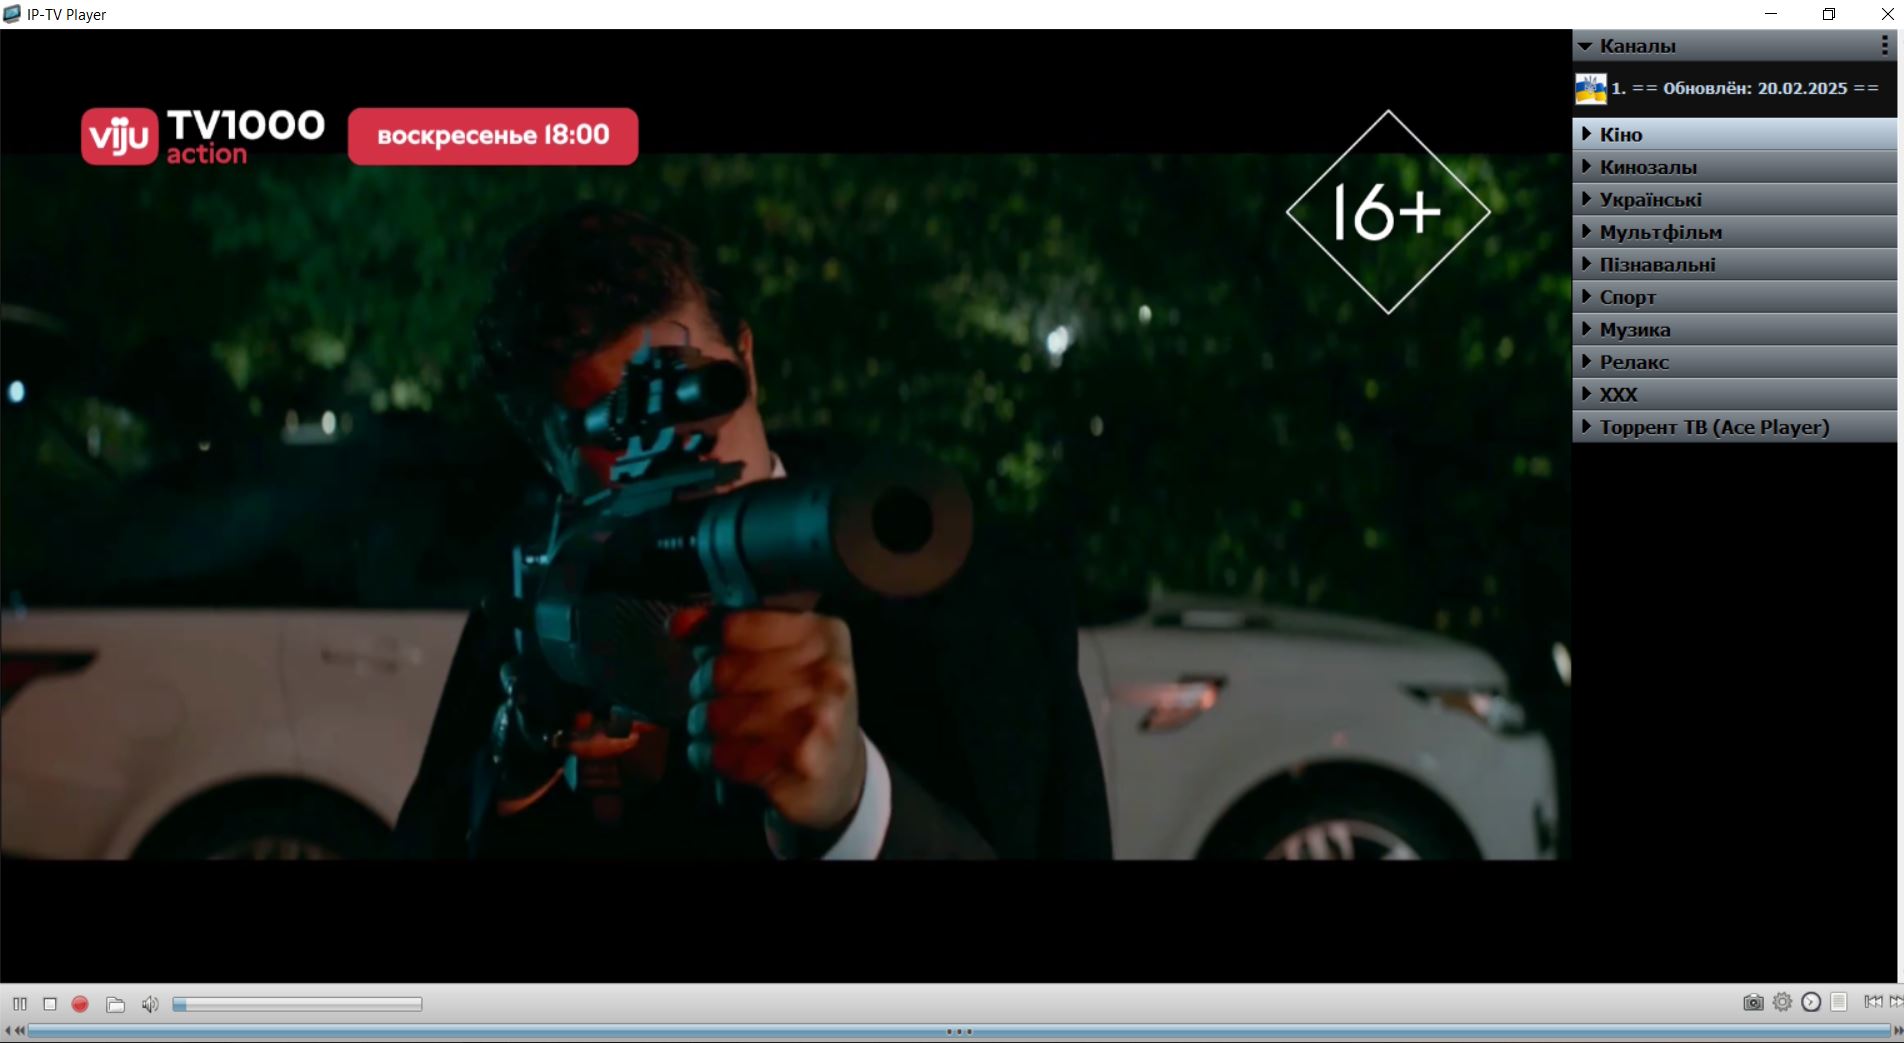Select the '== Обновлён: 20.02.2025 ==' channel entry

[1735, 88]
